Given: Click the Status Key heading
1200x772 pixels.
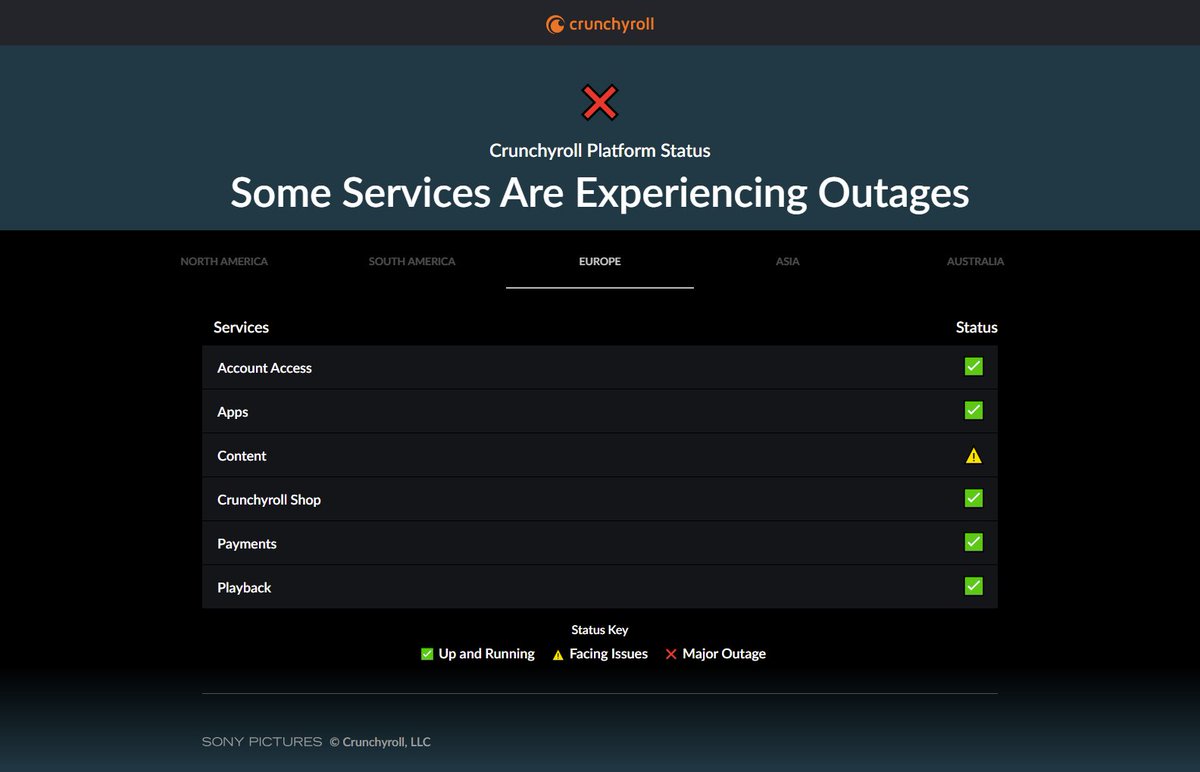Looking at the screenshot, I should pyautogui.click(x=600, y=630).
